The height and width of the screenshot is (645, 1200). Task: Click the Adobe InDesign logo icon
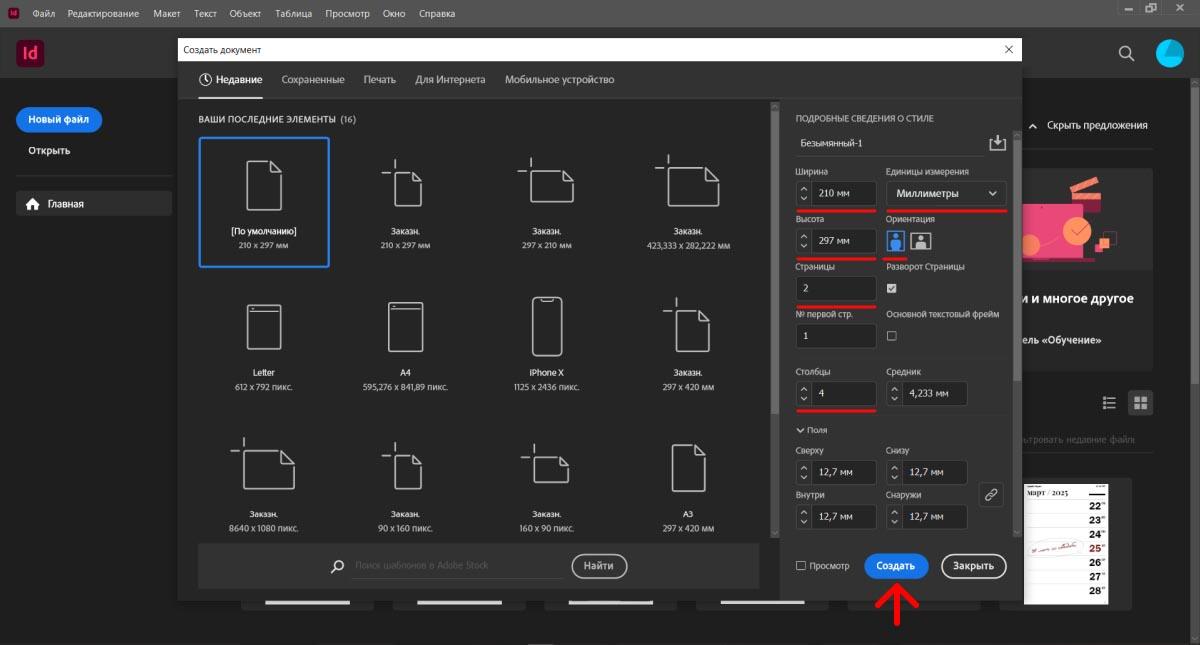coord(30,53)
